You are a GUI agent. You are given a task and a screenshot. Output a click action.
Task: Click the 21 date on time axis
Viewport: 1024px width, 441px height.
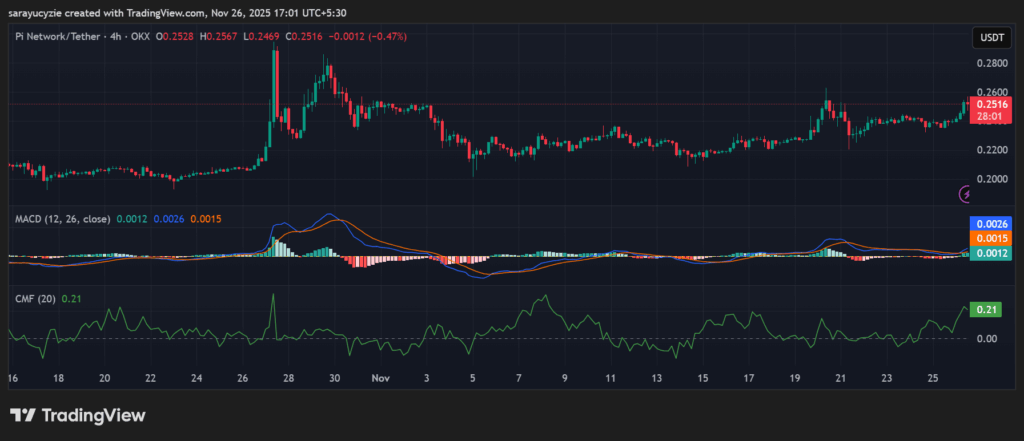[x=841, y=379]
